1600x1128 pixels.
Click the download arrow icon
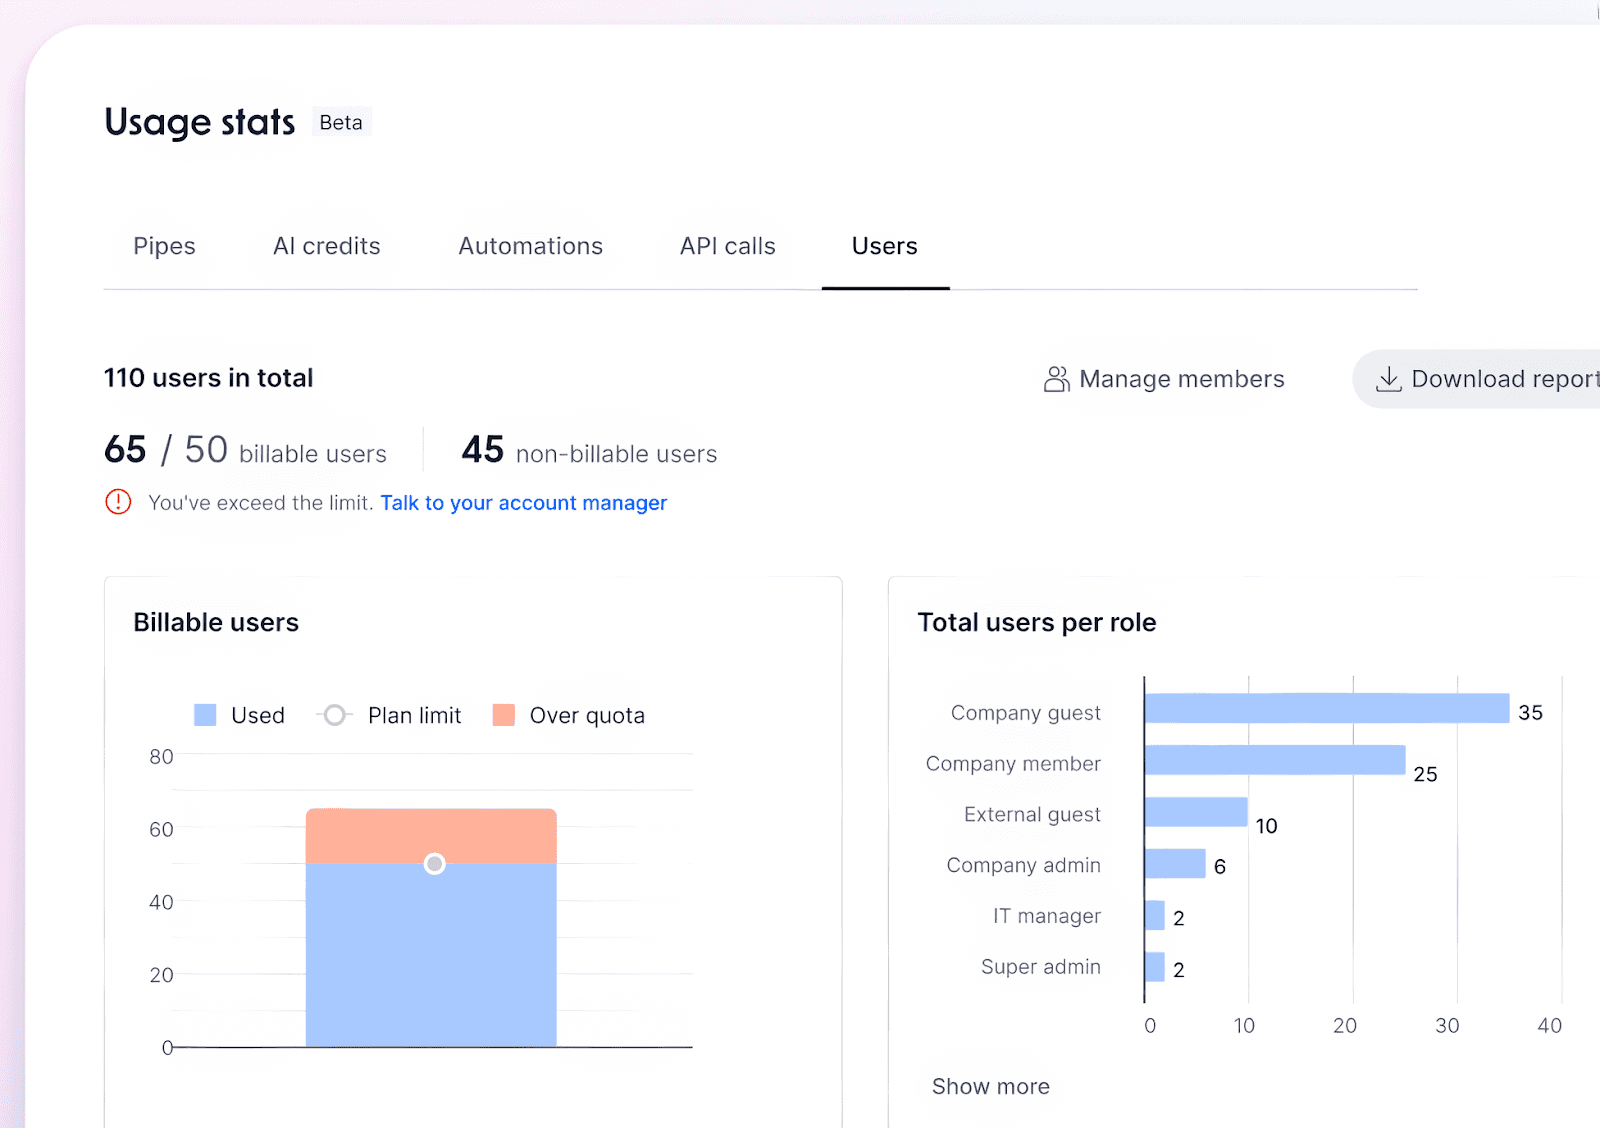[1389, 379]
